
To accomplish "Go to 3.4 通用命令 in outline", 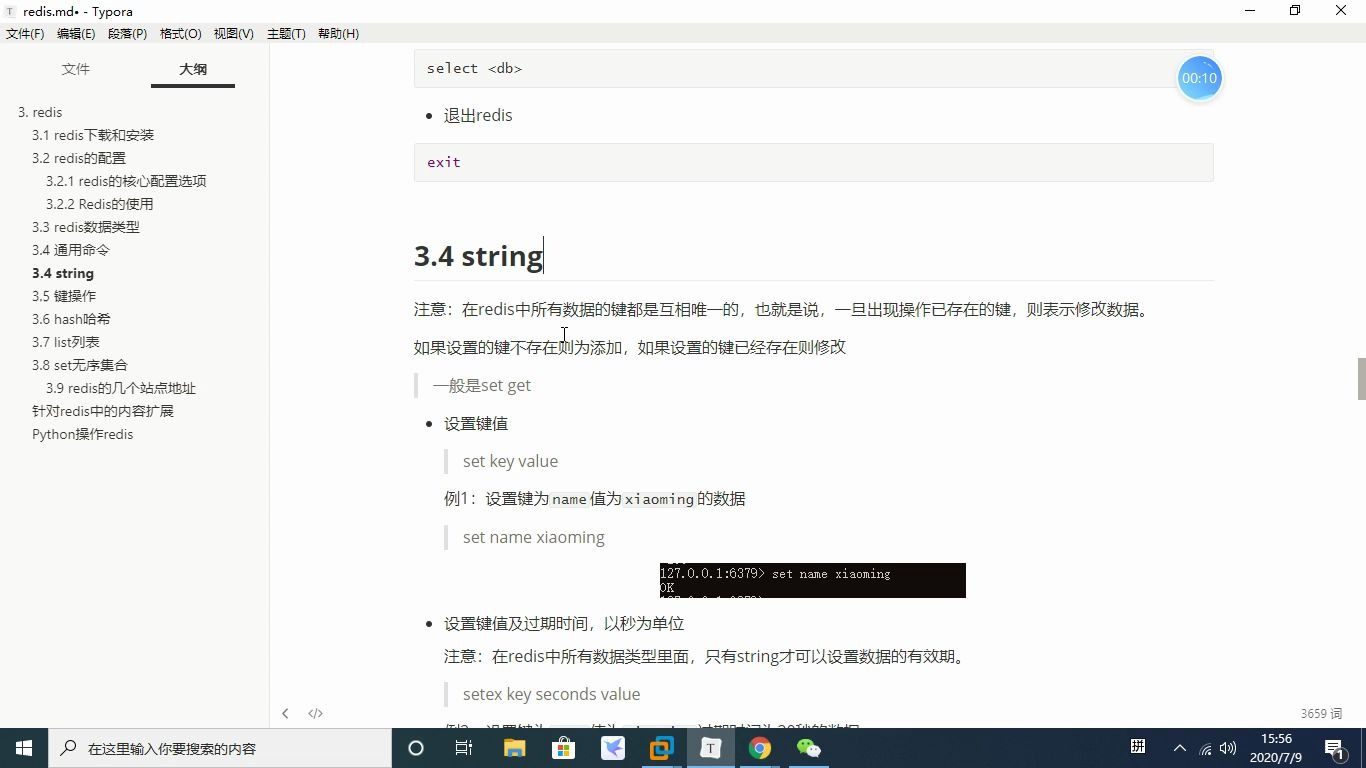I will [x=71, y=250].
